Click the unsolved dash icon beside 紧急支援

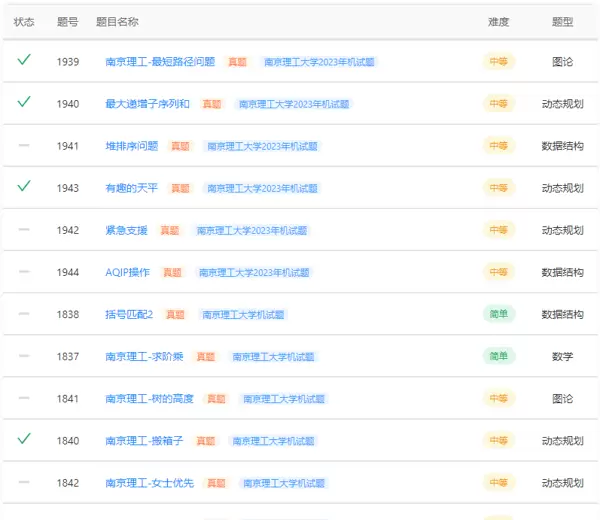24,230
